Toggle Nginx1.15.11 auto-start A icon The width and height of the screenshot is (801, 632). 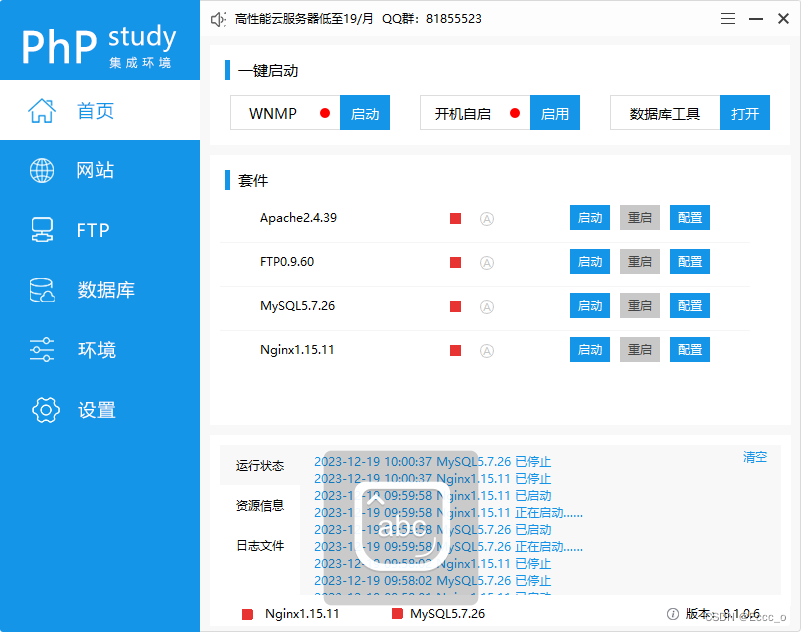pos(487,350)
